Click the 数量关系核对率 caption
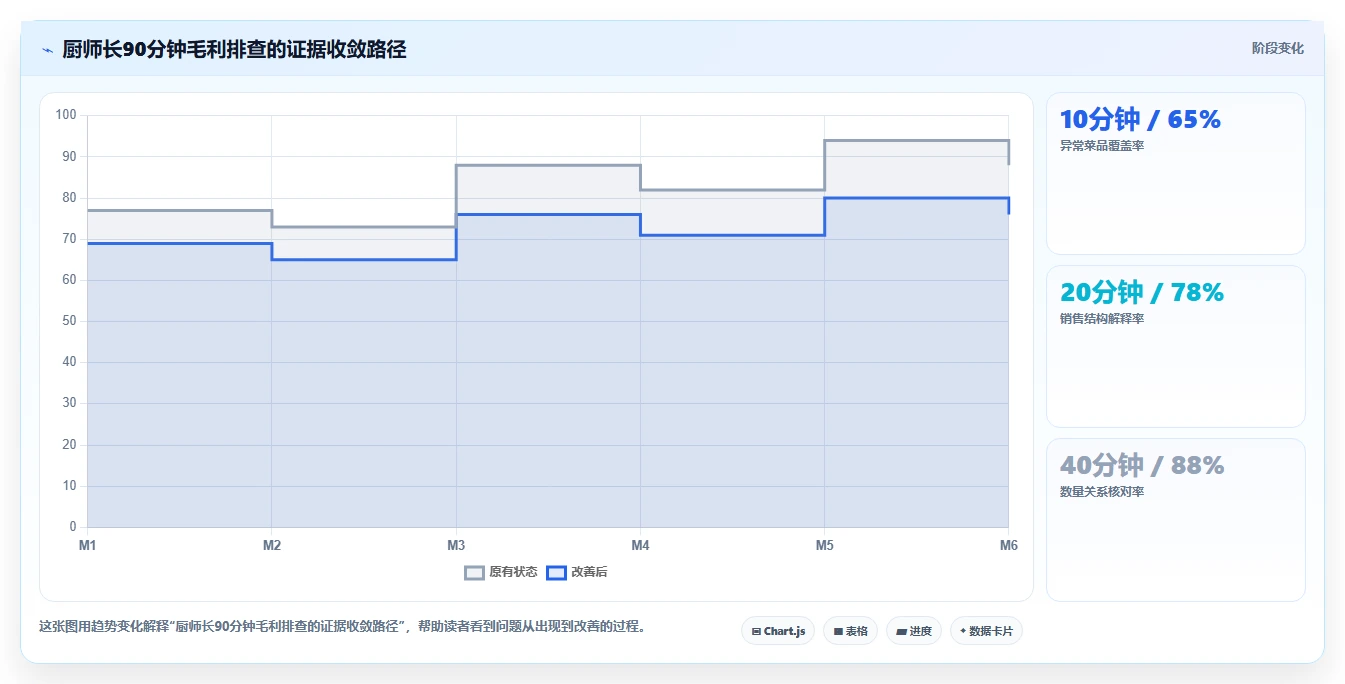1345x684 pixels. coord(1102,492)
